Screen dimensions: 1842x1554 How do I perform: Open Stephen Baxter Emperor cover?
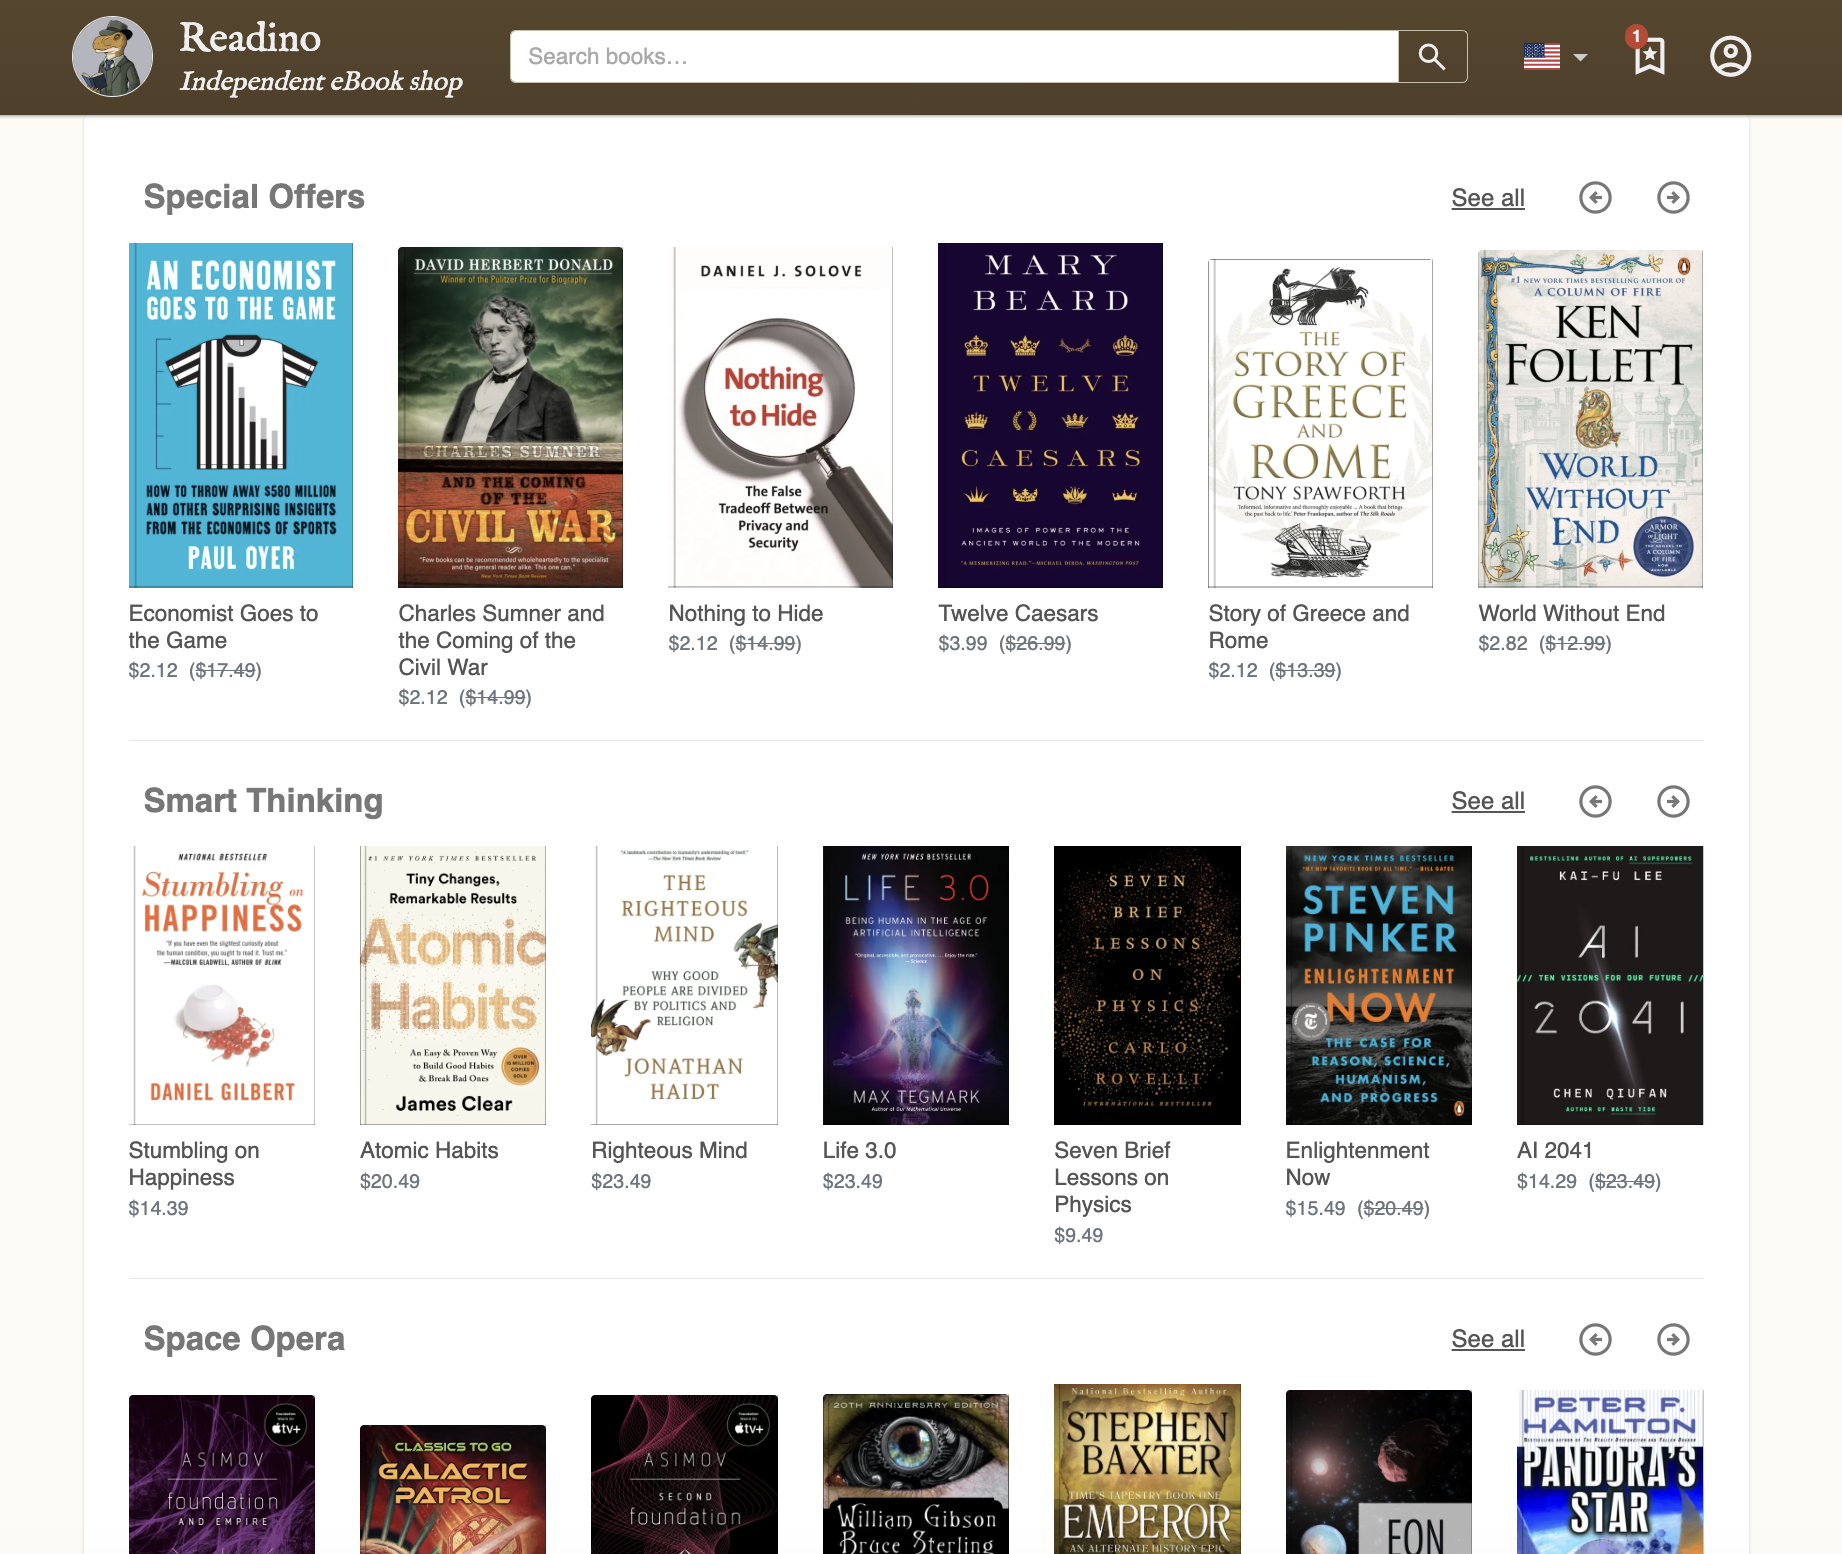point(1147,1469)
